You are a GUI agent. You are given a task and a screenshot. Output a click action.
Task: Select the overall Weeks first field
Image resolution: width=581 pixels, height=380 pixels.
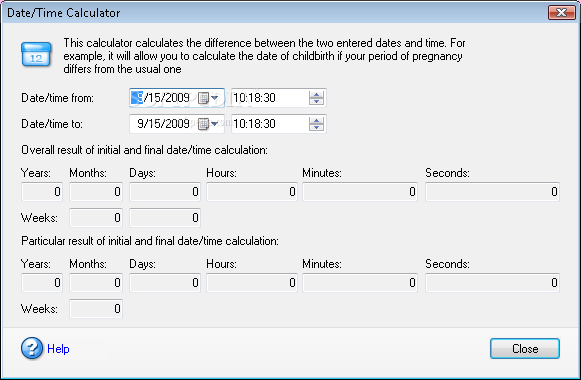(x=96, y=217)
